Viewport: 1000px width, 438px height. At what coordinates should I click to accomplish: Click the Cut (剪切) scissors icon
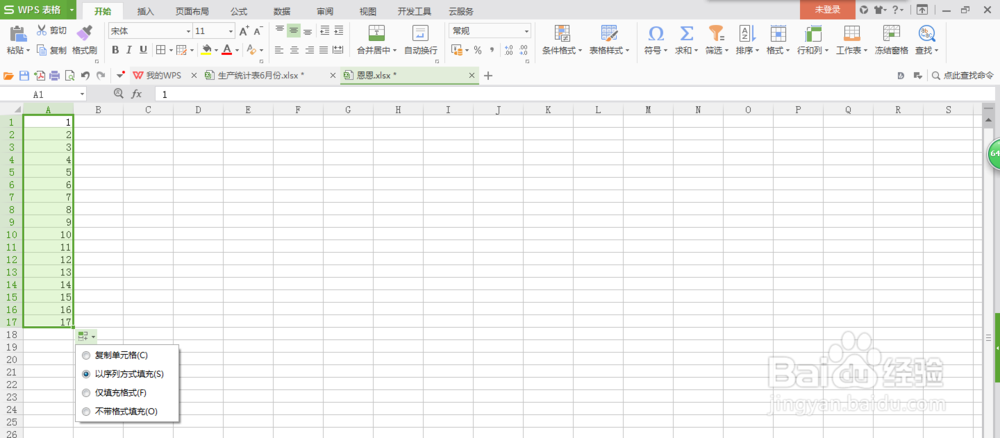42,30
